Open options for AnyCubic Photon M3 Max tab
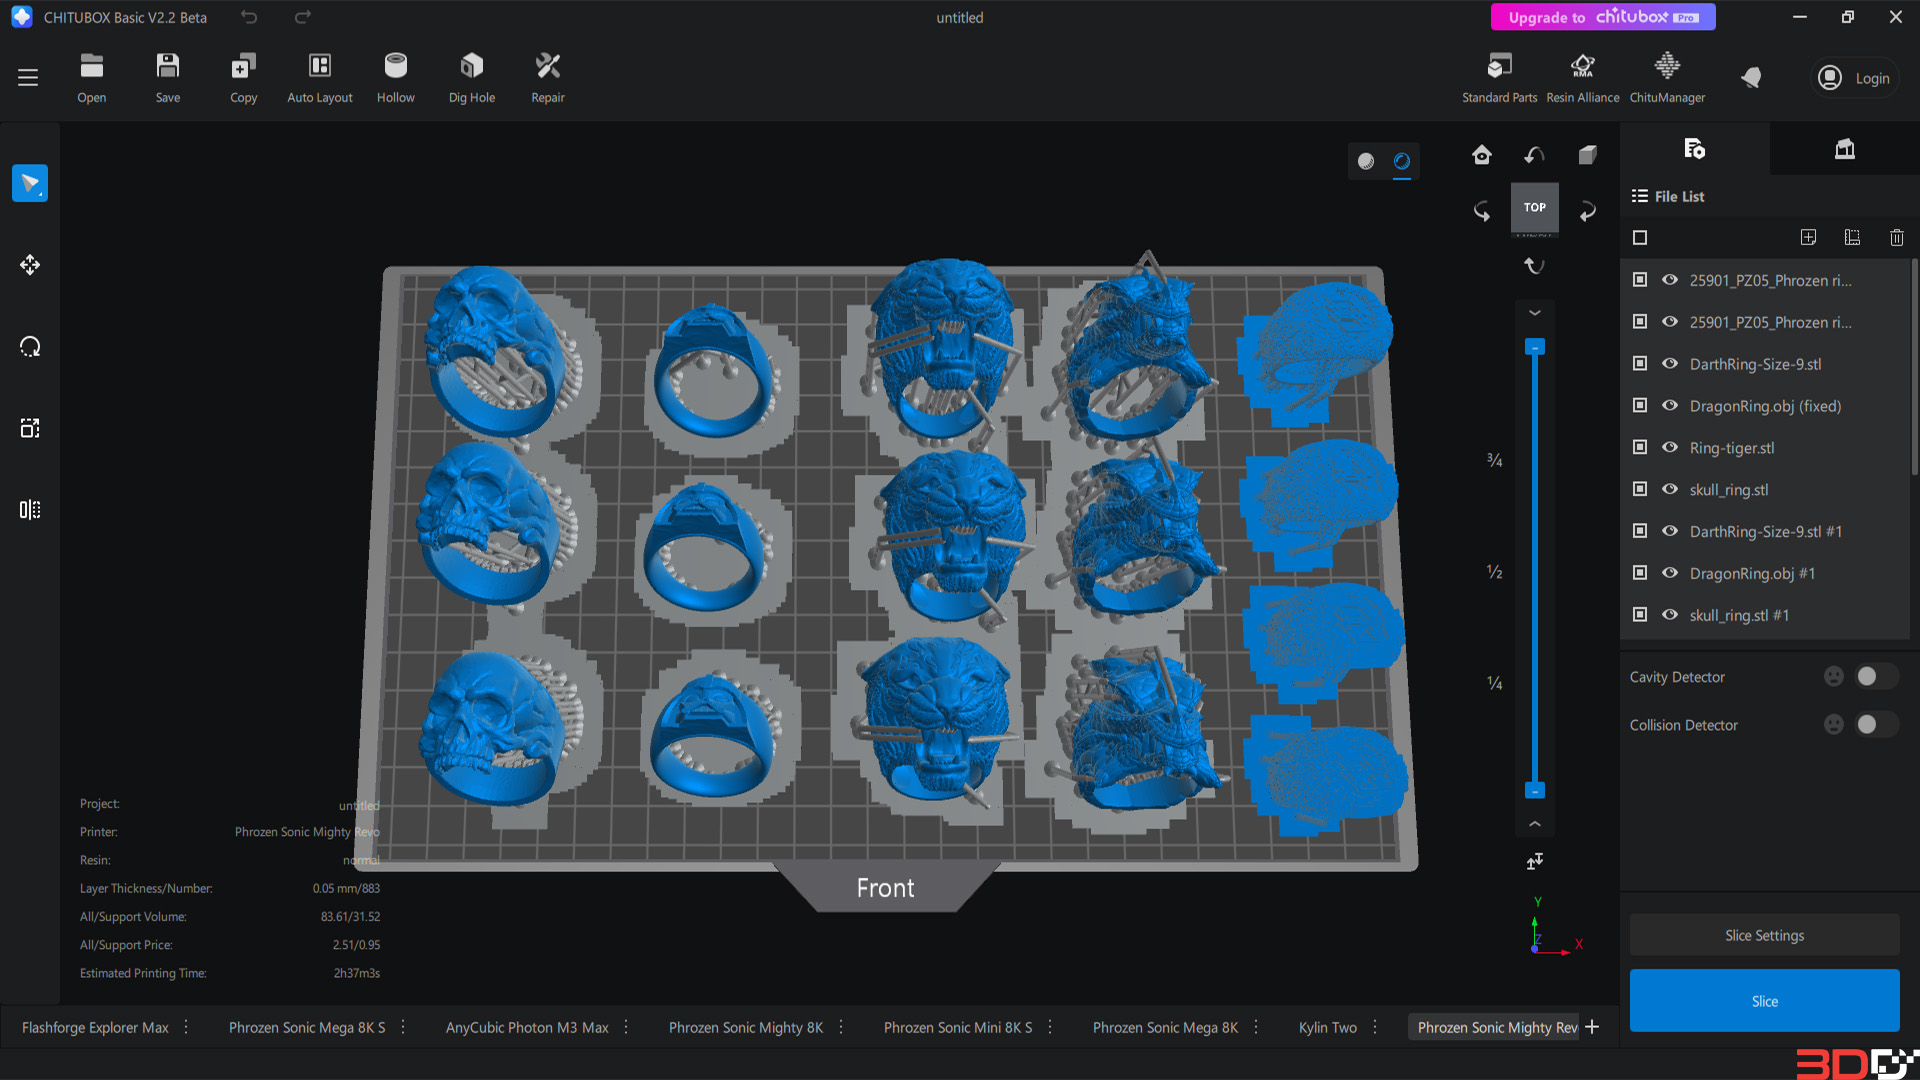The width and height of the screenshot is (1920, 1080). click(626, 1027)
